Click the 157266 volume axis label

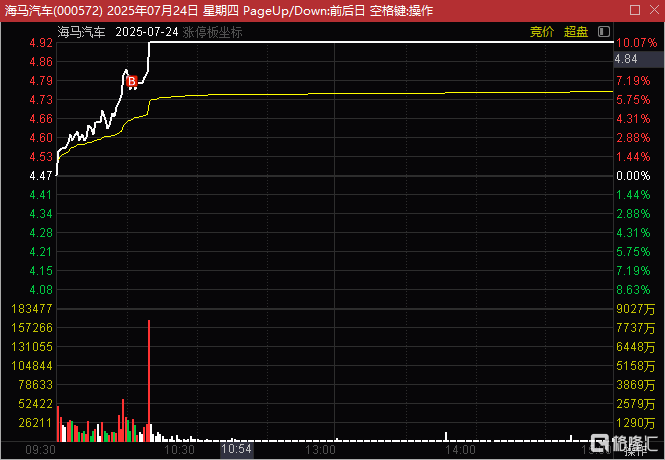click(32, 328)
